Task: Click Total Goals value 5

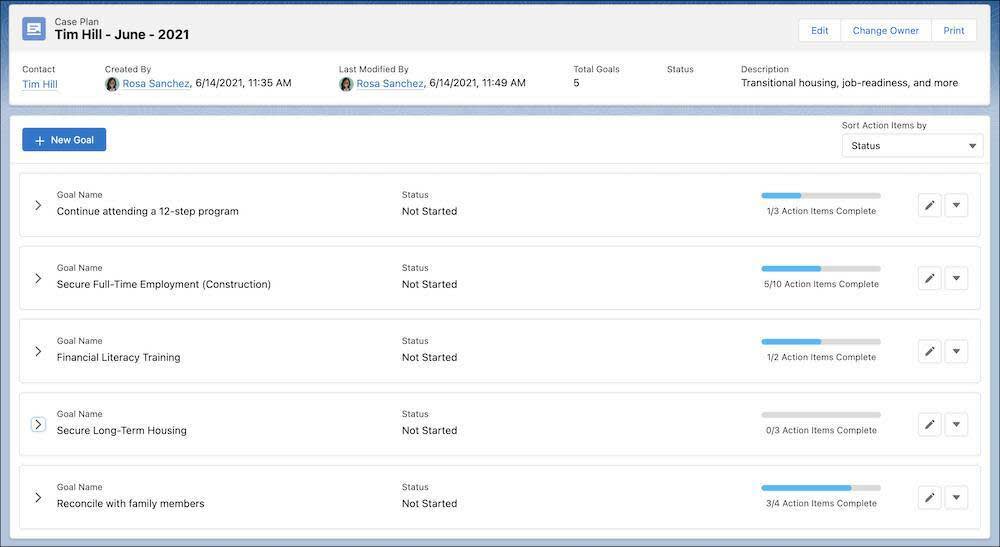Action: click(x=577, y=83)
